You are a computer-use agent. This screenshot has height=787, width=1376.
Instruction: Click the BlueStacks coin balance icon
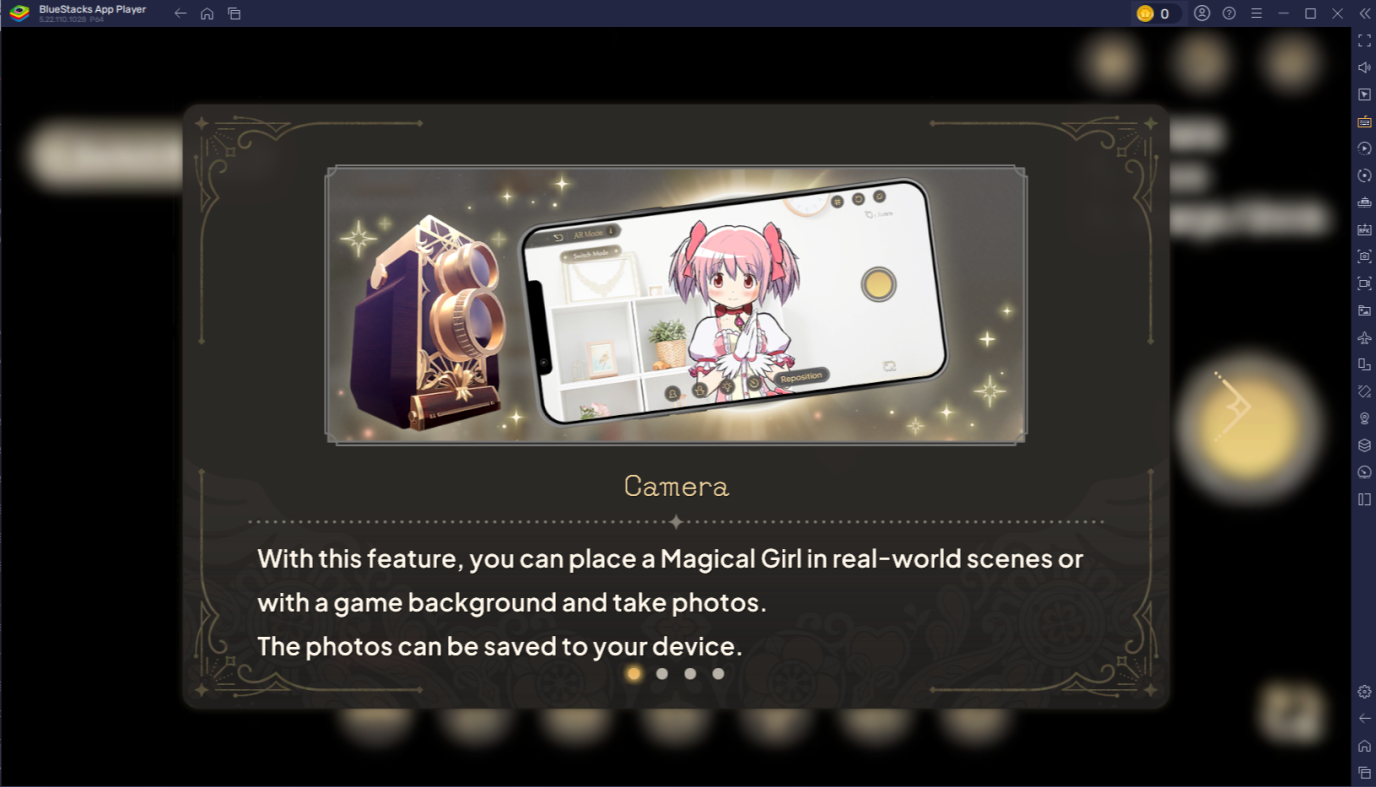click(x=1145, y=13)
